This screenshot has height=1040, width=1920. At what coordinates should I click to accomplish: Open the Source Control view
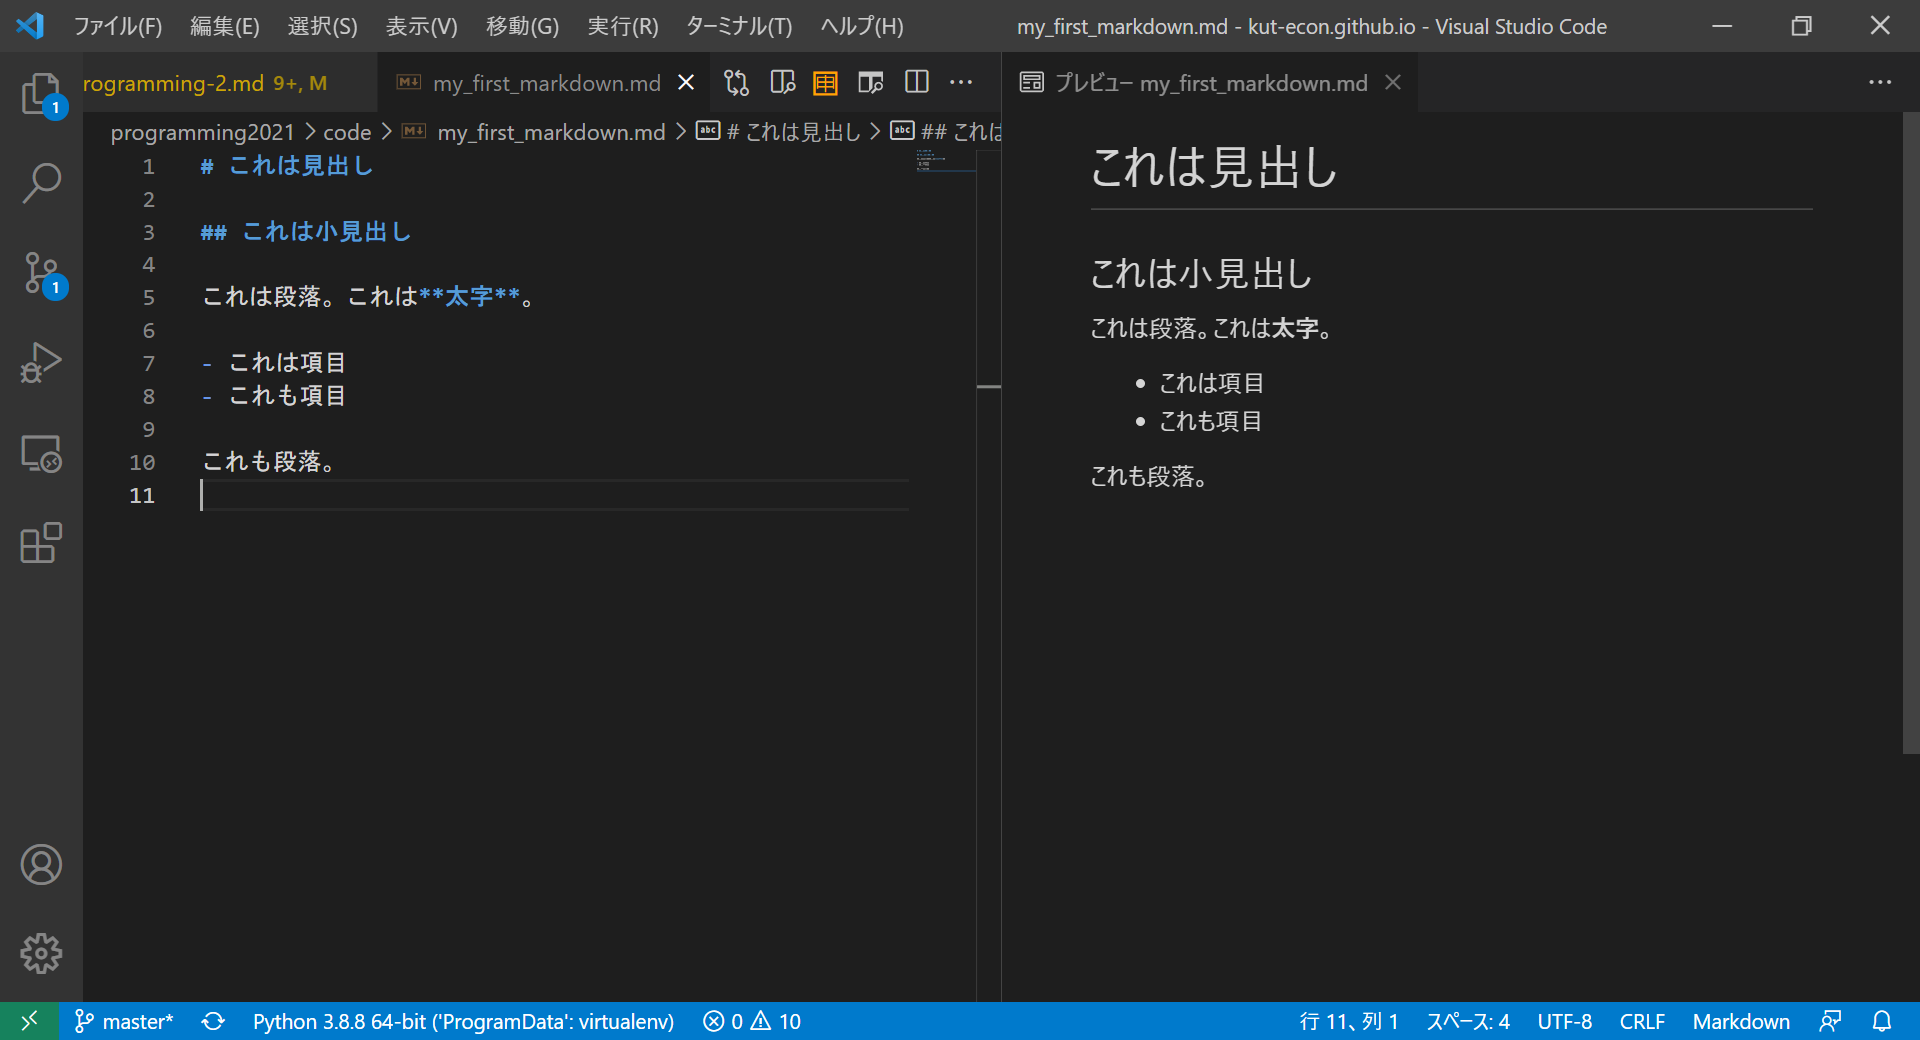pyautogui.click(x=41, y=273)
